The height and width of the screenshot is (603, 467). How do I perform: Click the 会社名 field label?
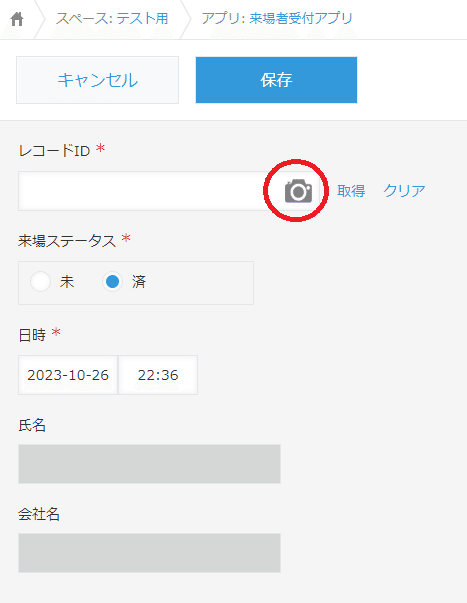click(39, 514)
